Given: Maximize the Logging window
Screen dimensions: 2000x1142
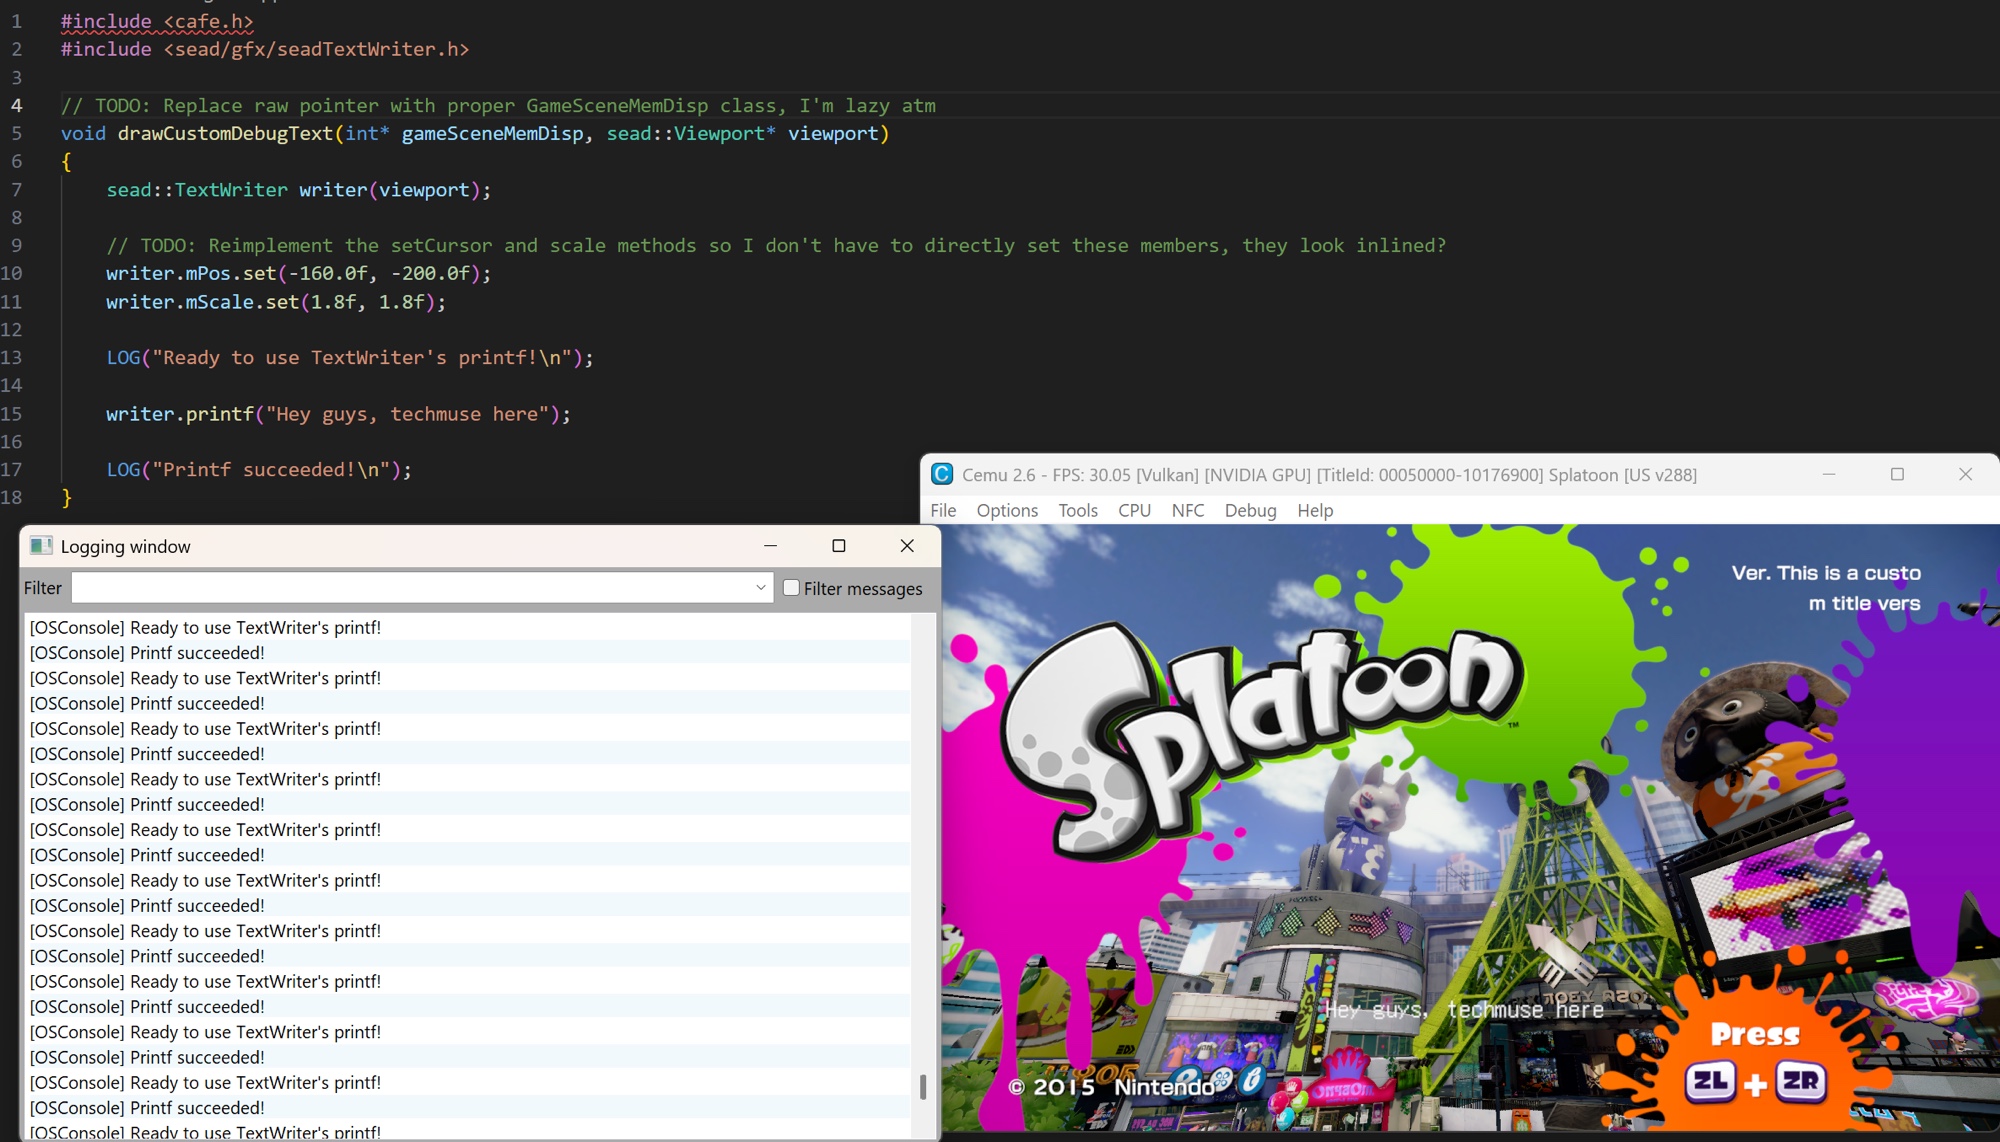Looking at the screenshot, I should (838, 545).
